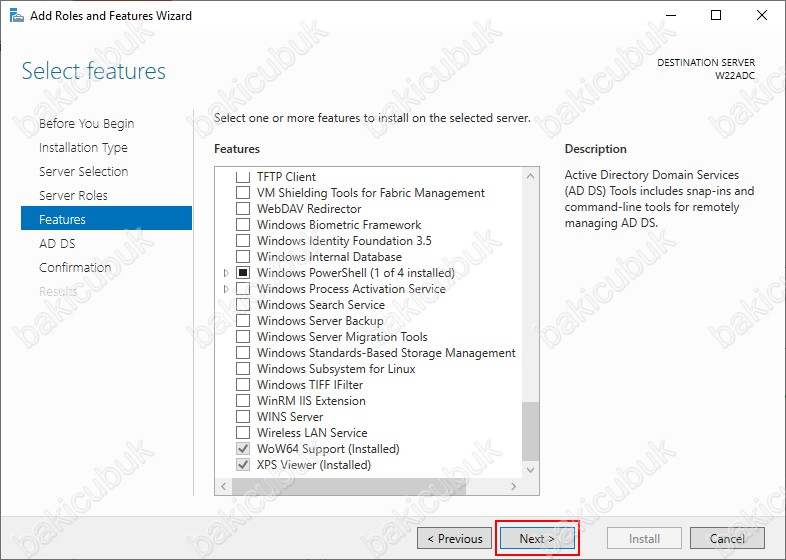Expand the Windows PowerShell tree node
The height and width of the screenshot is (560, 786).
226,273
